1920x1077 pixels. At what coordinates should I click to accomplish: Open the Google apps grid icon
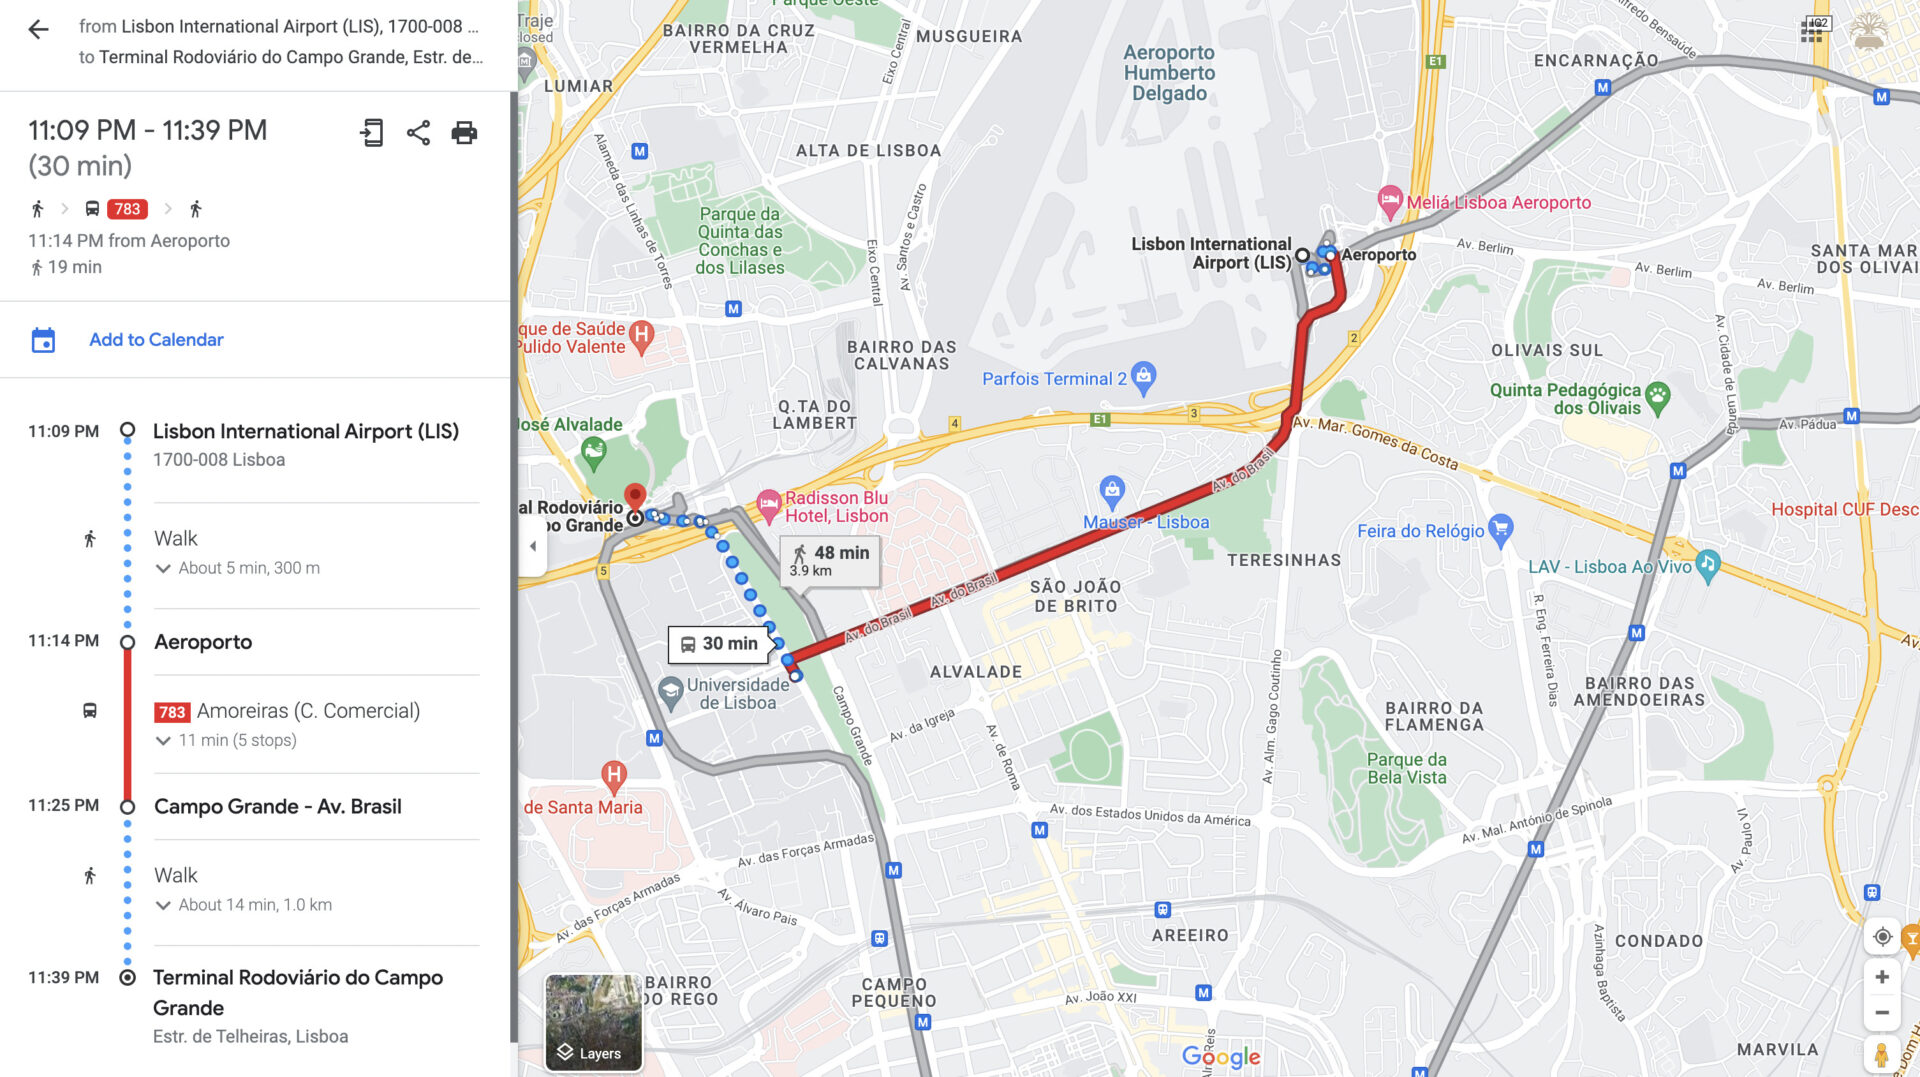point(1811,32)
